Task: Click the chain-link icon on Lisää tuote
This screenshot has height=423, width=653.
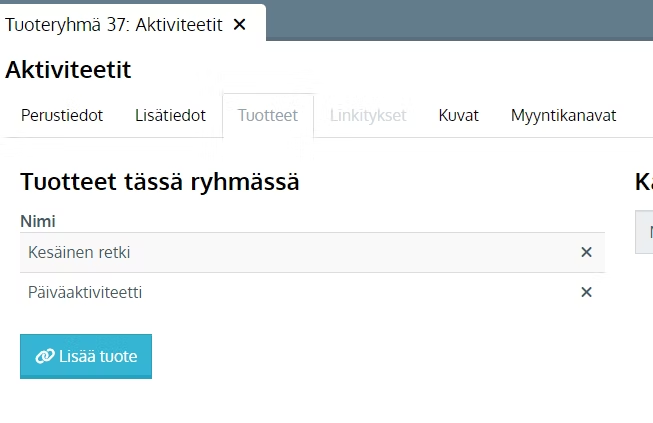Action: click(x=44, y=357)
